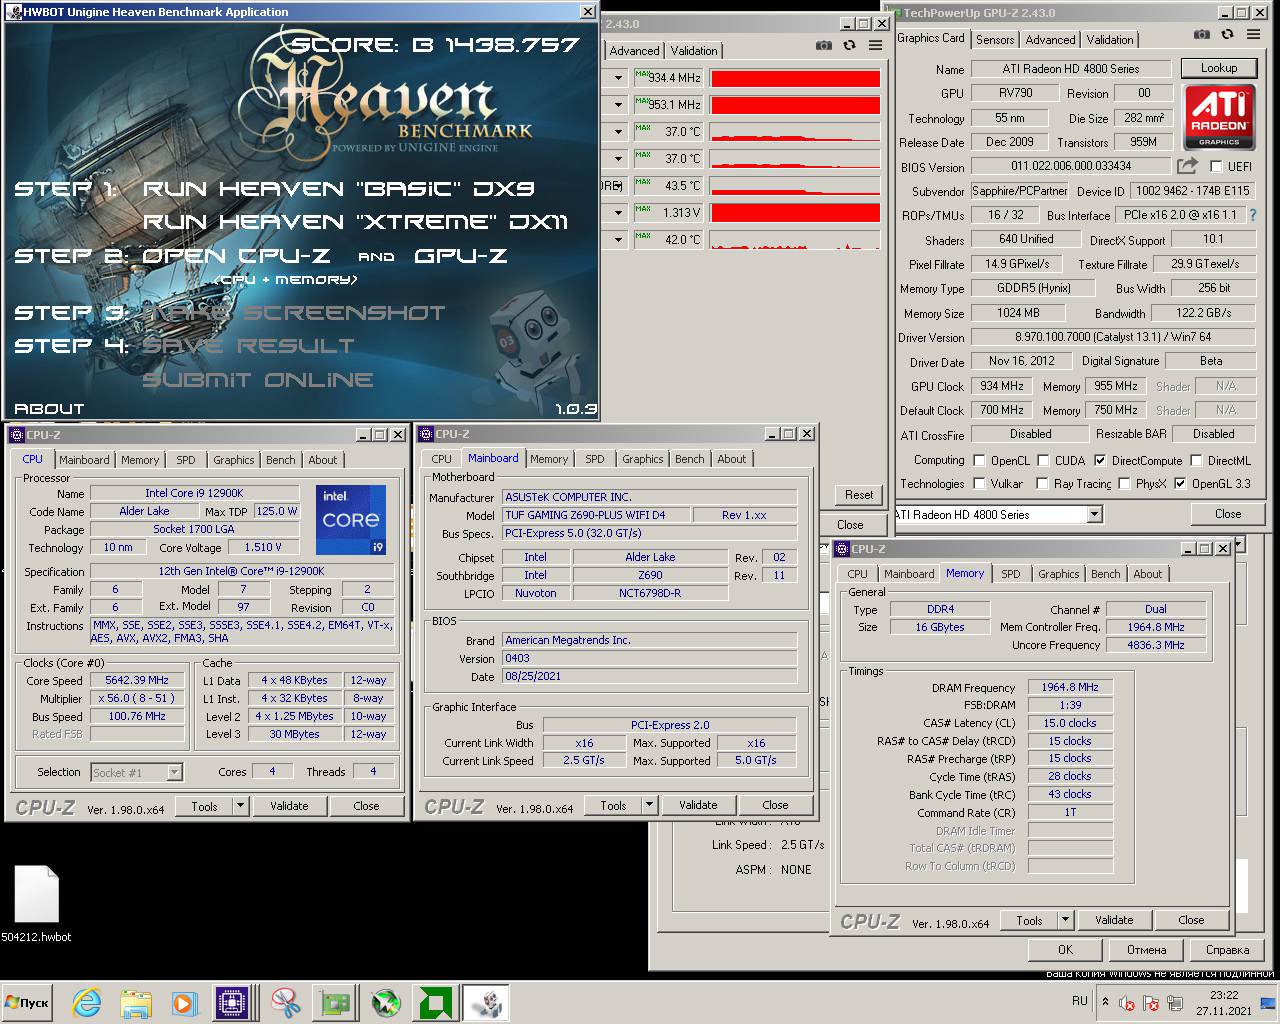Open dropdown arrow beside 934.4 MHz sensor row
The image size is (1280, 1024).
click(x=618, y=78)
